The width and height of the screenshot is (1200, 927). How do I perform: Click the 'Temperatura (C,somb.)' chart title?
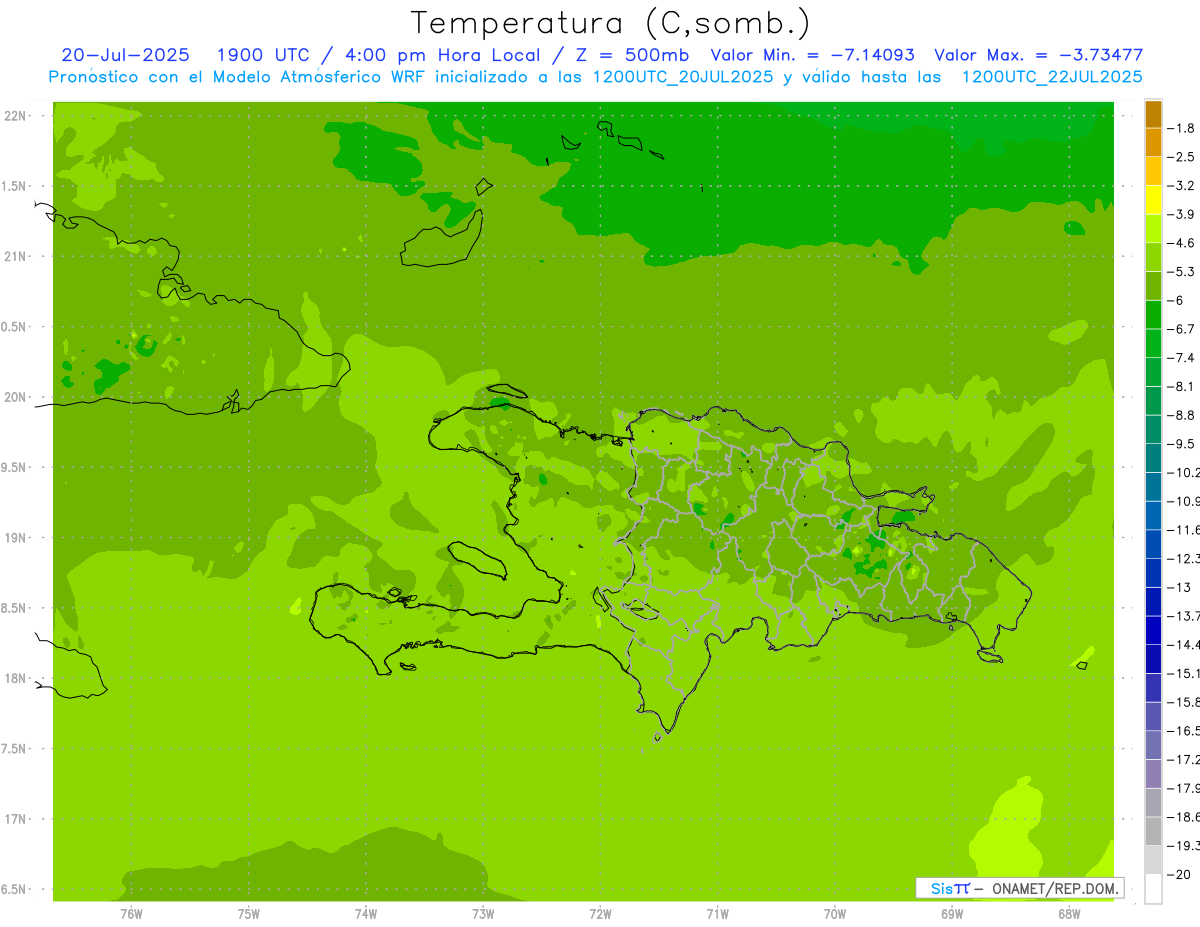click(x=611, y=23)
